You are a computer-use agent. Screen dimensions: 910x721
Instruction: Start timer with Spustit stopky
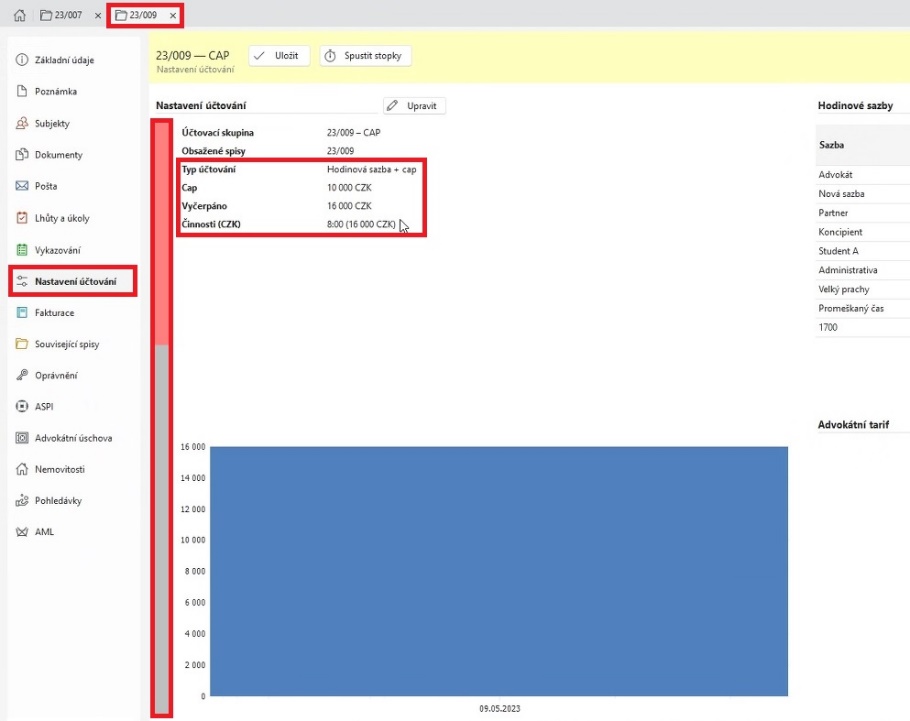pyautogui.click(x=365, y=56)
